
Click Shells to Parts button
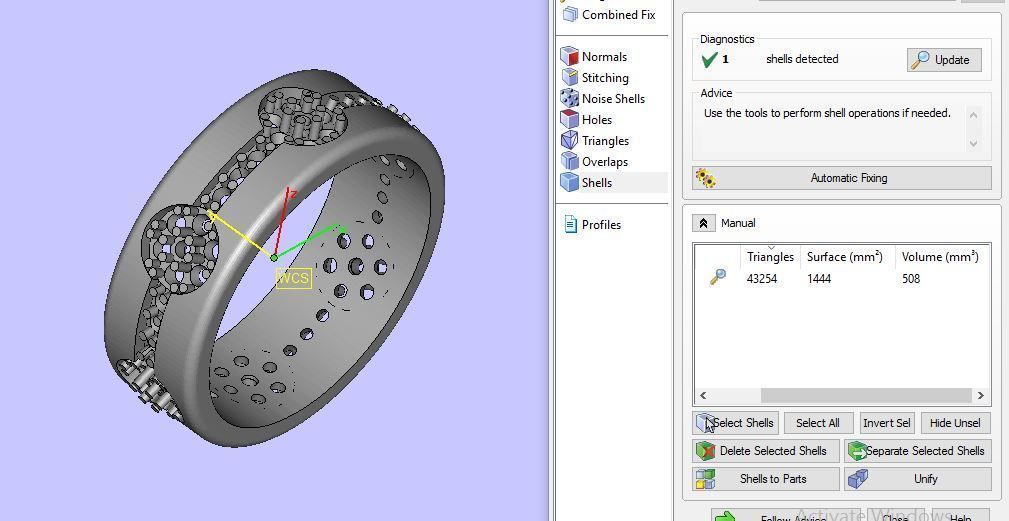click(x=766, y=479)
